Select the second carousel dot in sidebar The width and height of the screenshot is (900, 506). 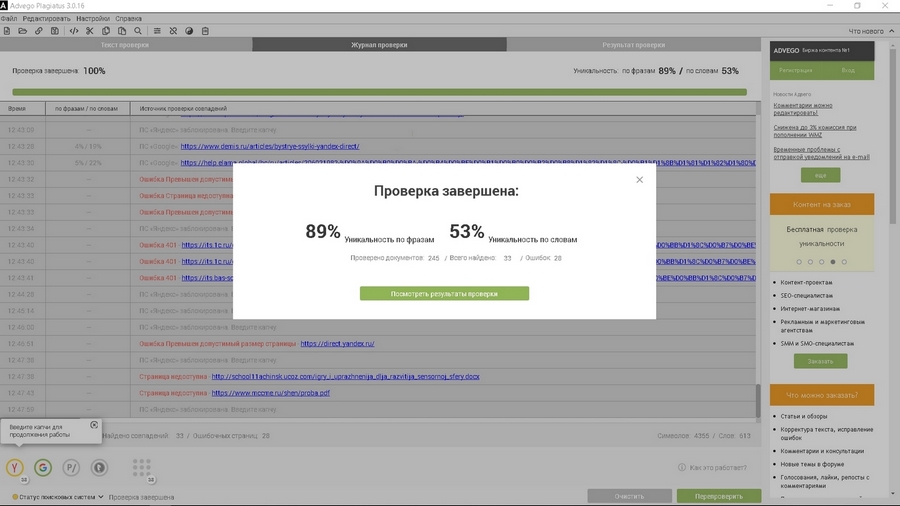tap(810, 262)
